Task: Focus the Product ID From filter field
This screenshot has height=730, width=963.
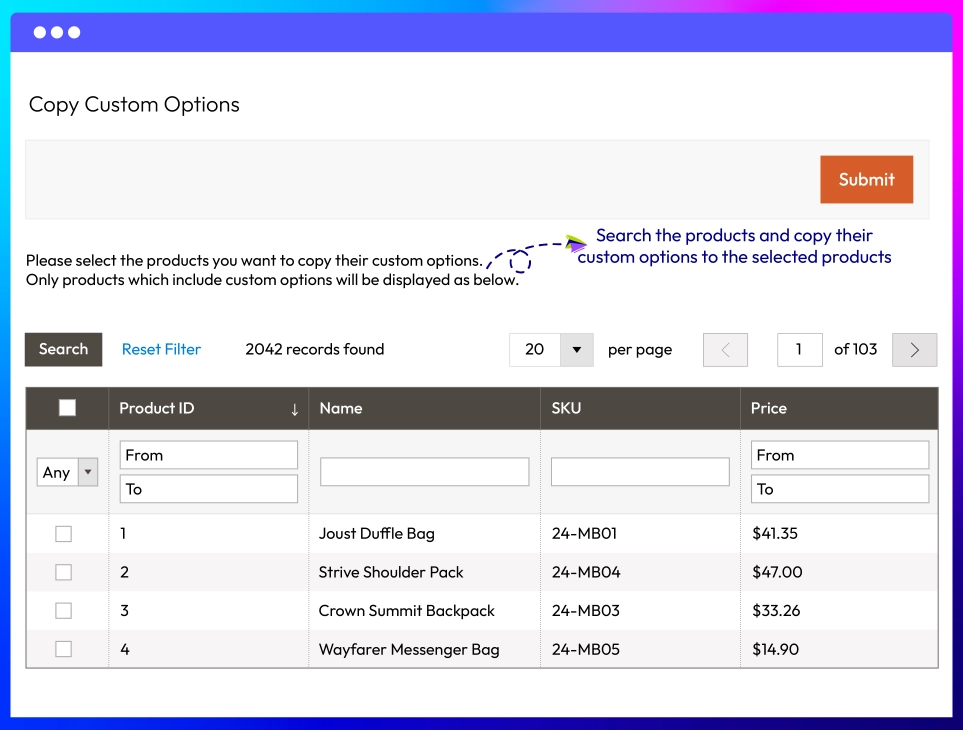Action: pos(208,455)
